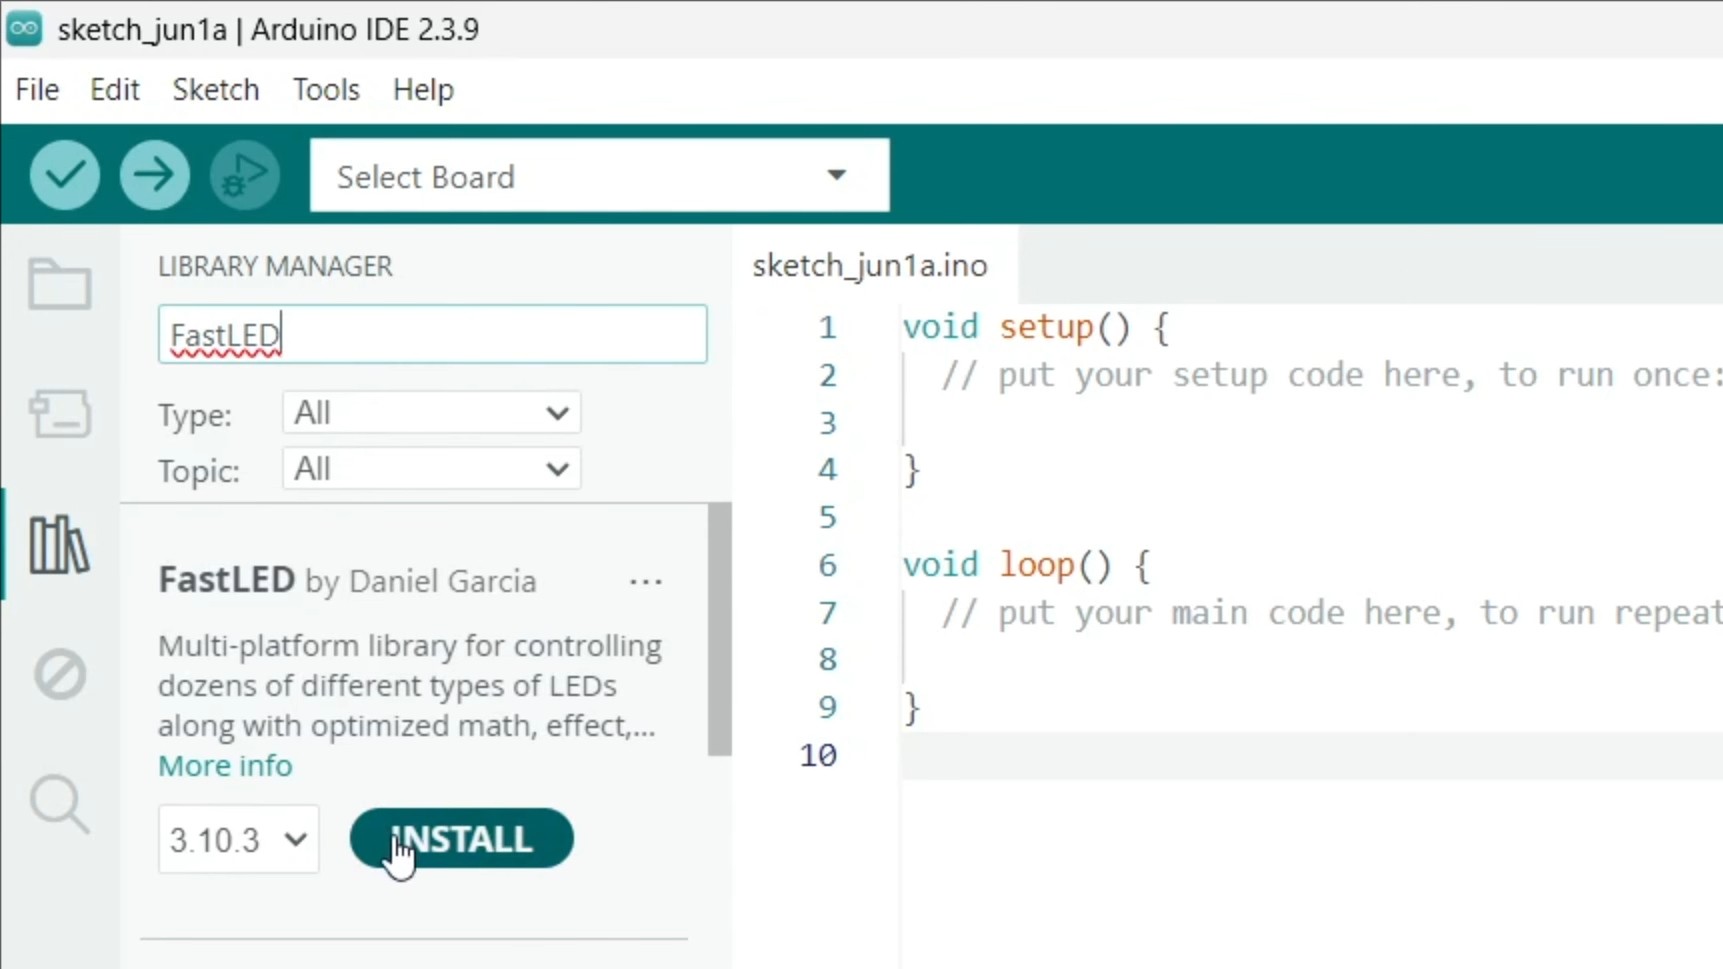Open the Search magnifier sidebar icon
The height and width of the screenshot is (969, 1723).
tap(60, 804)
